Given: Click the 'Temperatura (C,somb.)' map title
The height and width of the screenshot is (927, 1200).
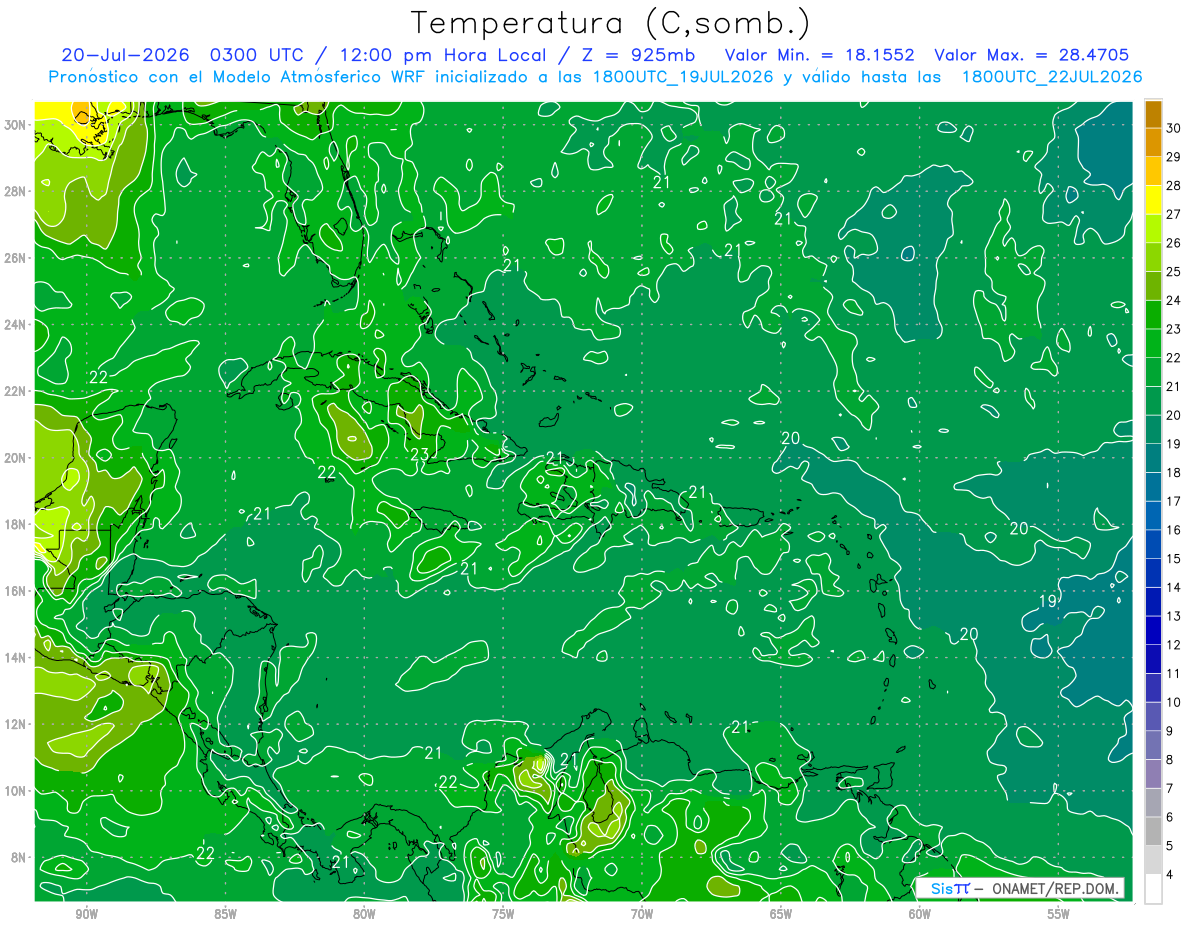Looking at the screenshot, I should [x=611, y=23].
